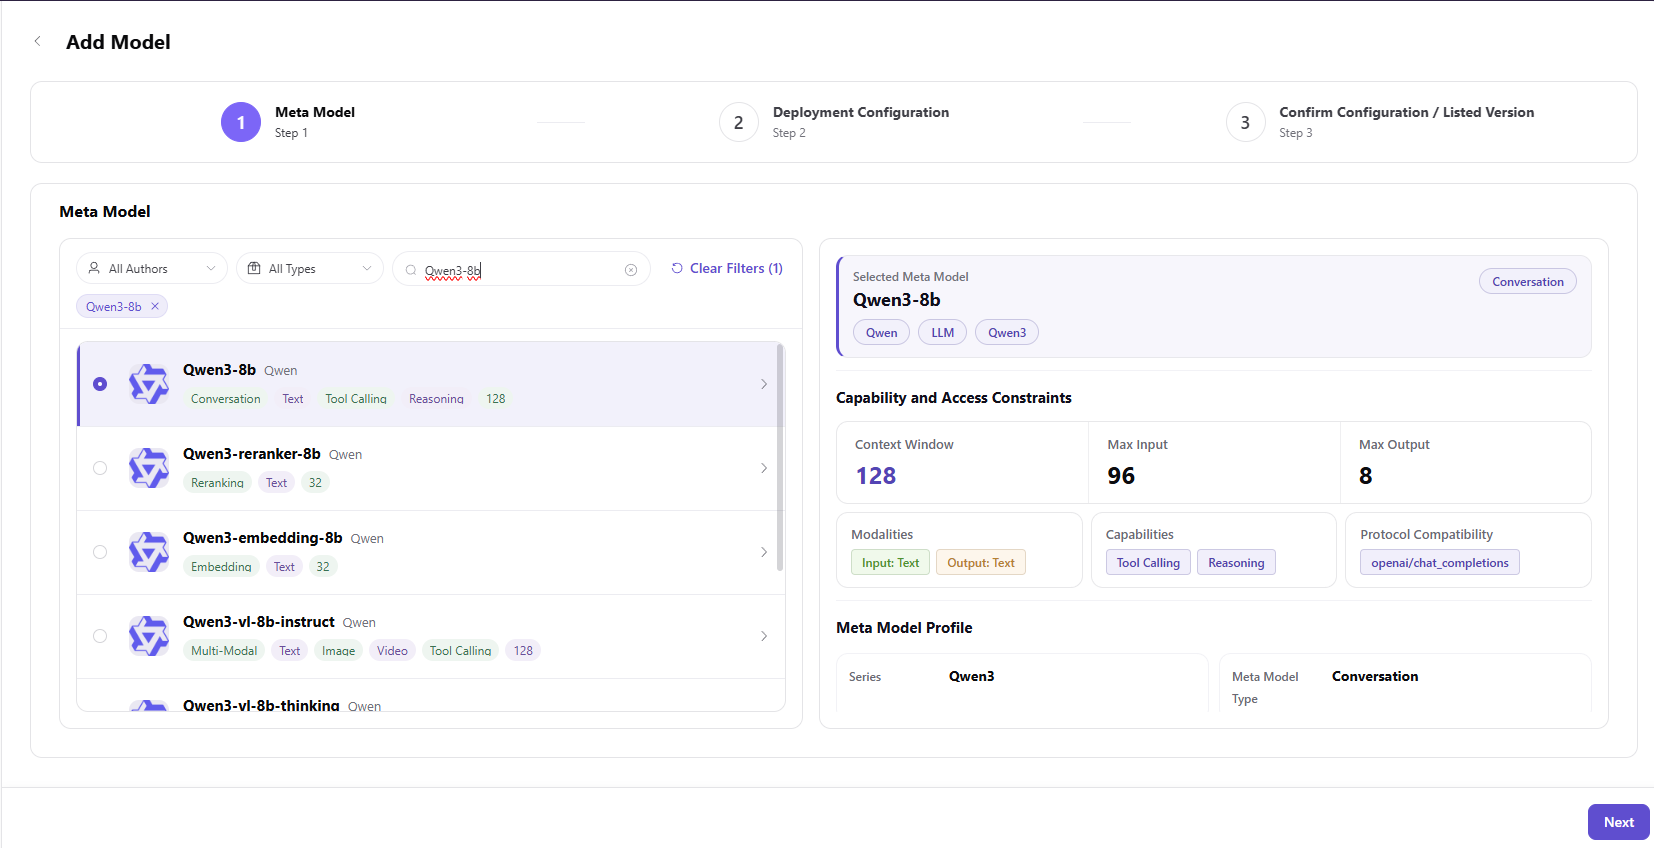The width and height of the screenshot is (1654, 848).
Task: Click the openai/chat_completions protocol tag
Action: [1439, 563]
